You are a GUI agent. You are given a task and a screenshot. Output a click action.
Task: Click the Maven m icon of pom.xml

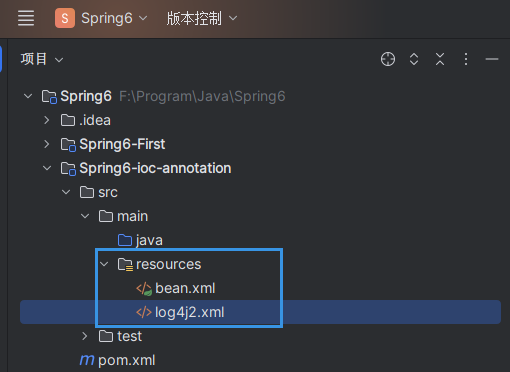[87, 360]
